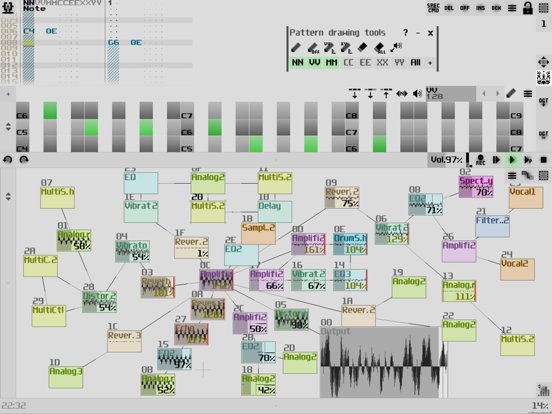
Task: Select the Delay module
Action: [275, 212]
